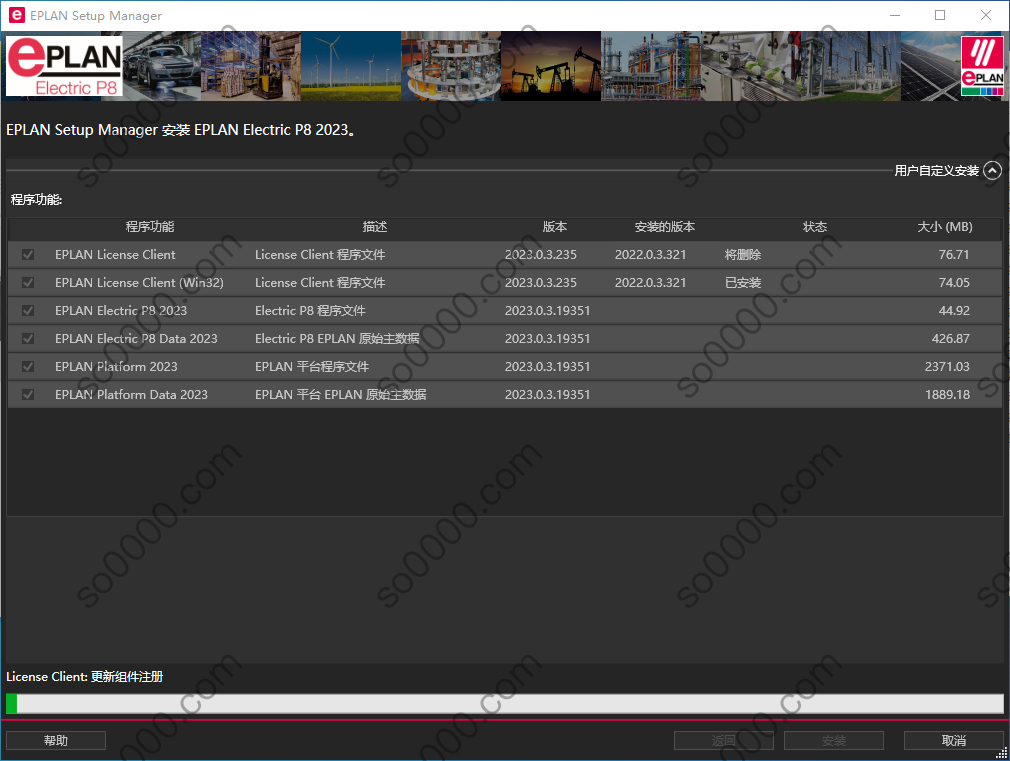The image size is (1010, 761).
Task: Click the wind turbines banner thumbnail
Action: pyautogui.click(x=350, y=66)
